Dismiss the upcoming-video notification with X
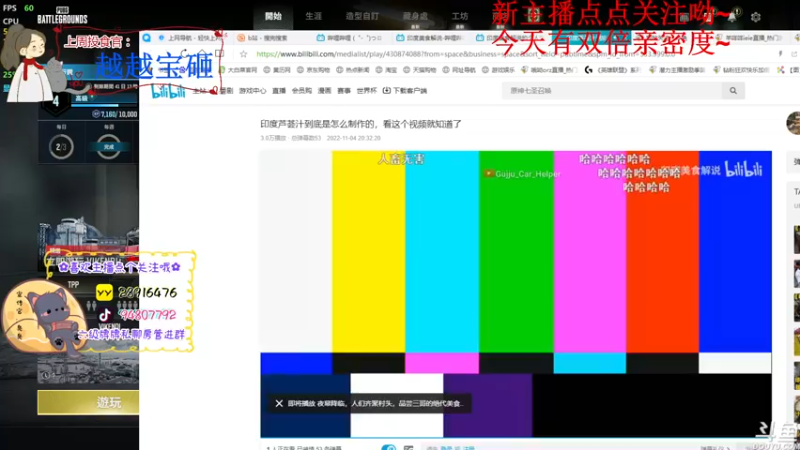The image size is (800, 450). click(x=279, y=403)
